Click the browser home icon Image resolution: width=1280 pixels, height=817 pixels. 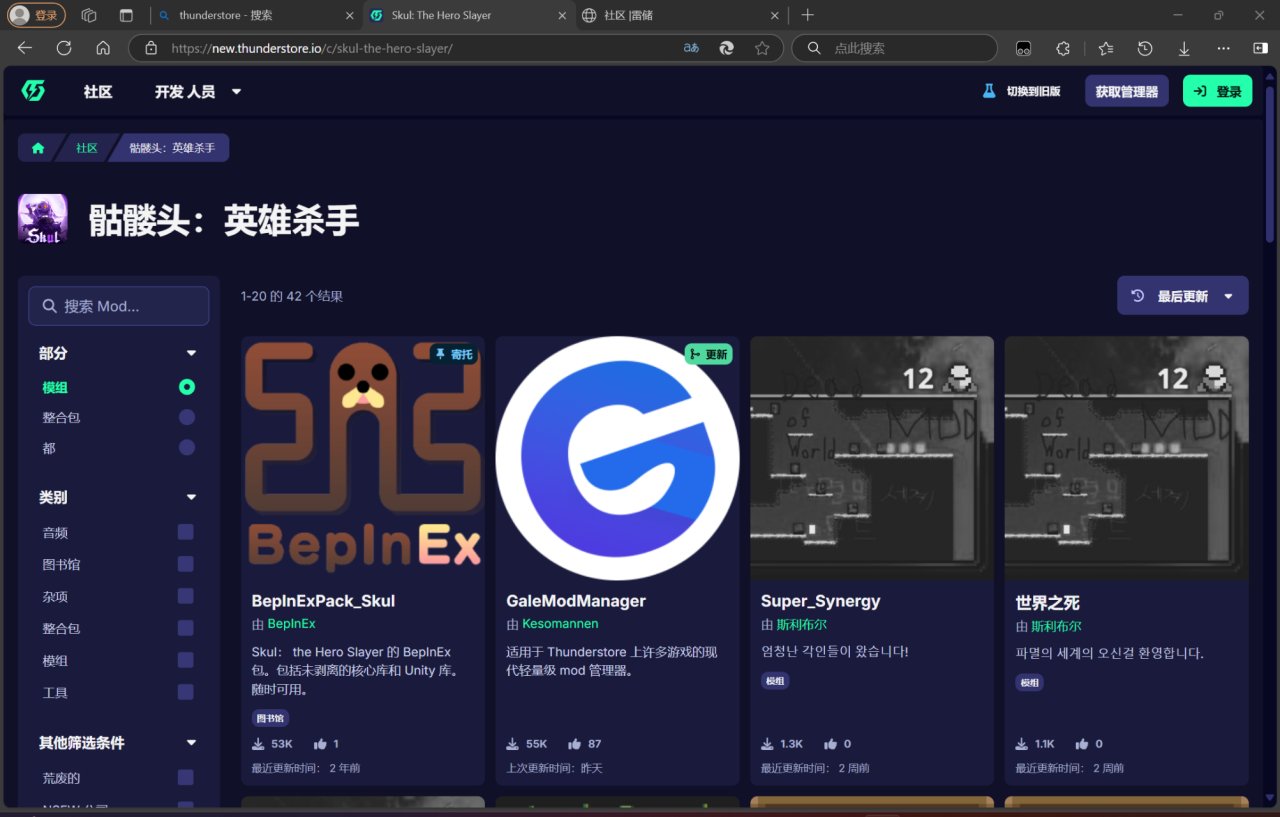(x=103, y=48)
